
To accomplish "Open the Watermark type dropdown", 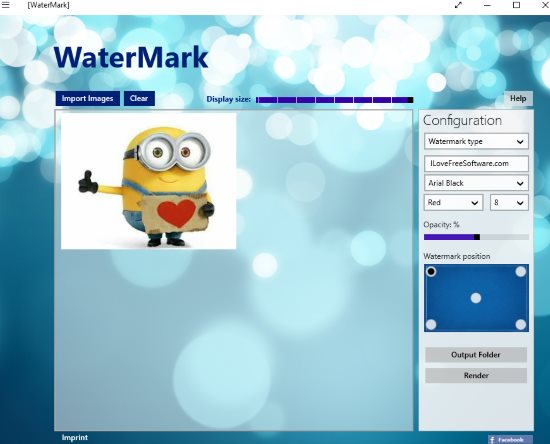I will [x=476, y=141].
